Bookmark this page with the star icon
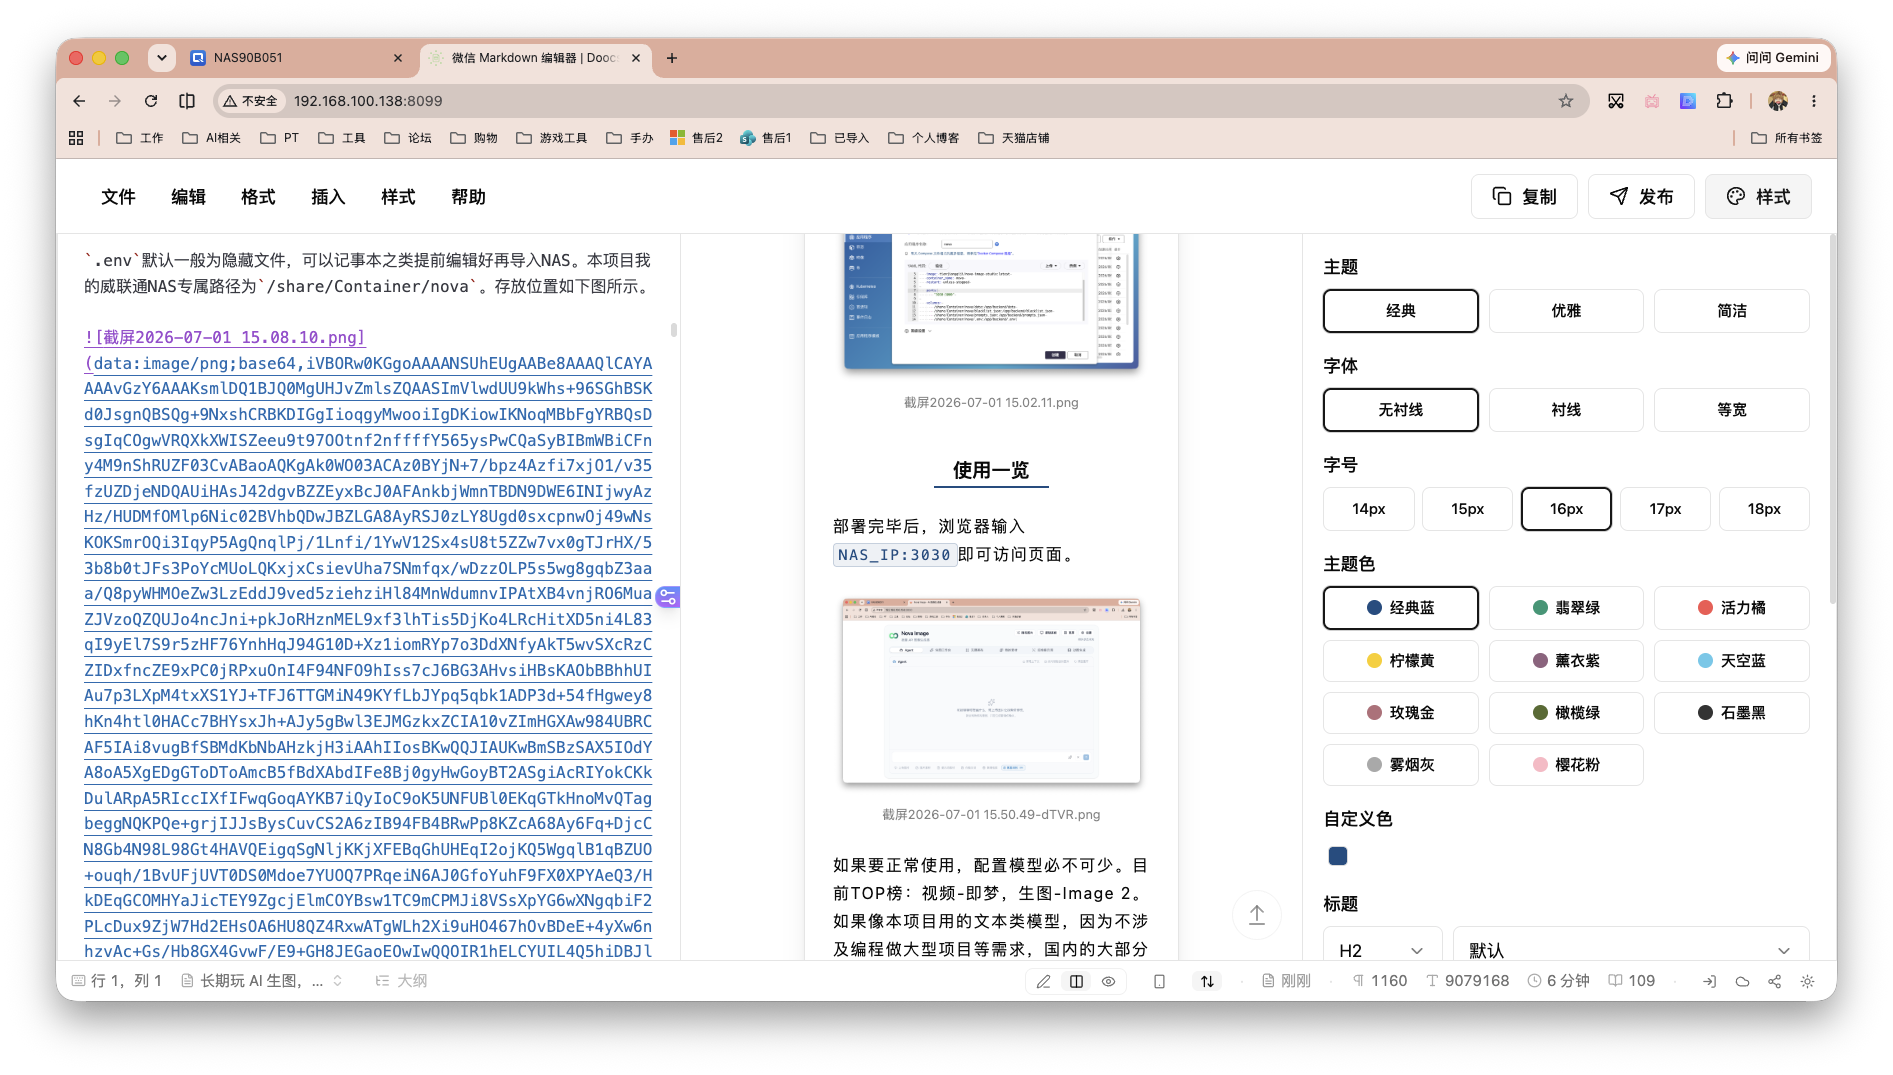1893x1075 pixels. [x=1566, y=101]
